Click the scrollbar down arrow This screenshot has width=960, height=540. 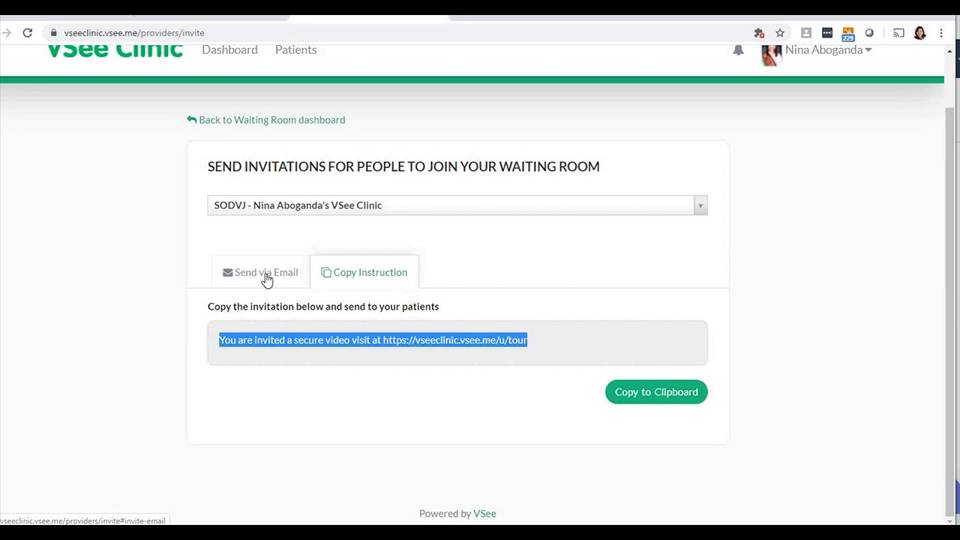coord(950,520)
